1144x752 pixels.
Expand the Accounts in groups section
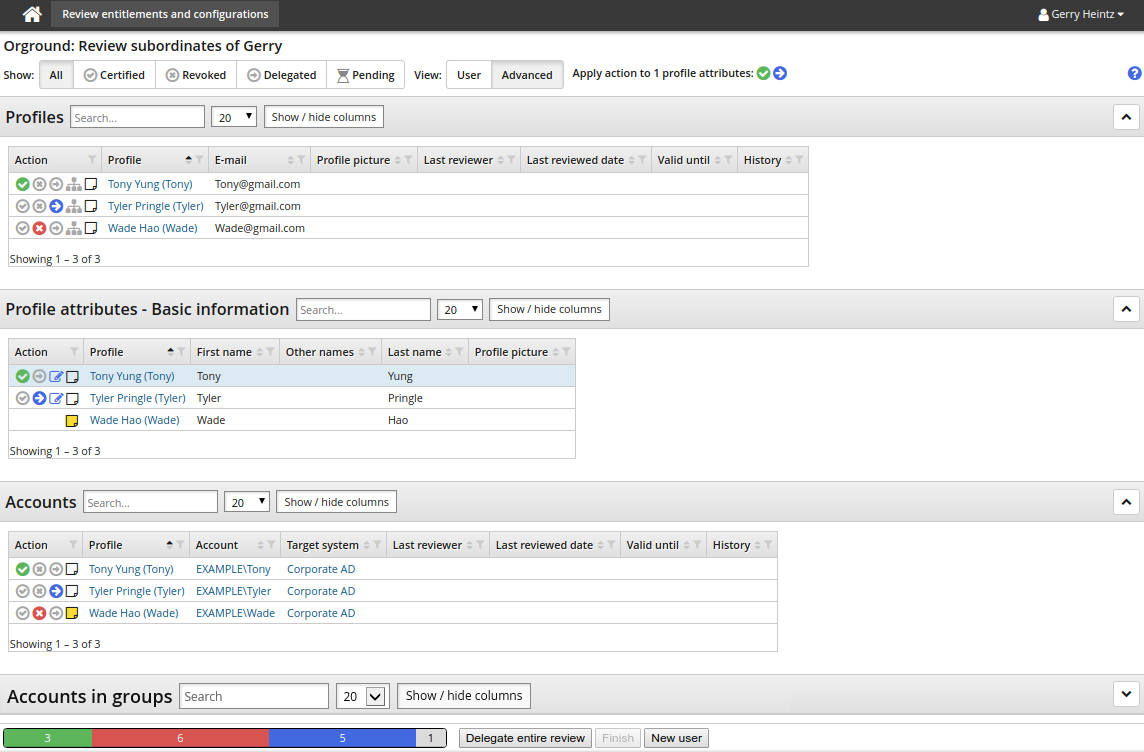pyautogui.click(x=1126, y=694)
